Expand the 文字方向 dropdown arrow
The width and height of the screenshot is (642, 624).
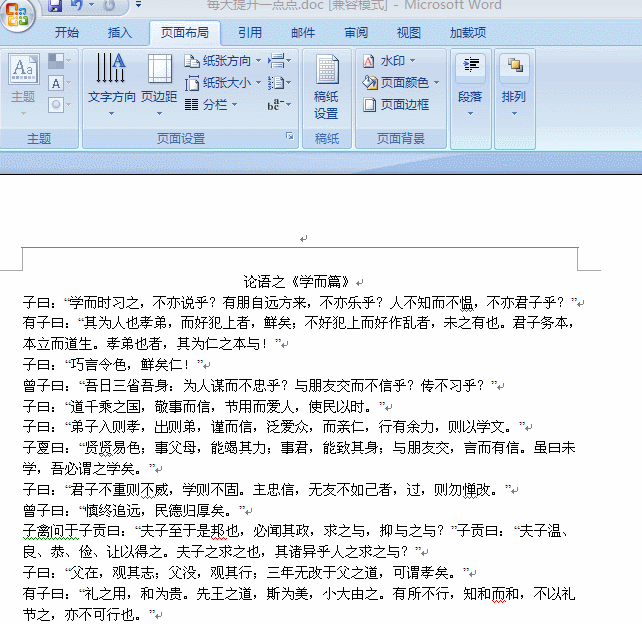click(x=111, y=113)
